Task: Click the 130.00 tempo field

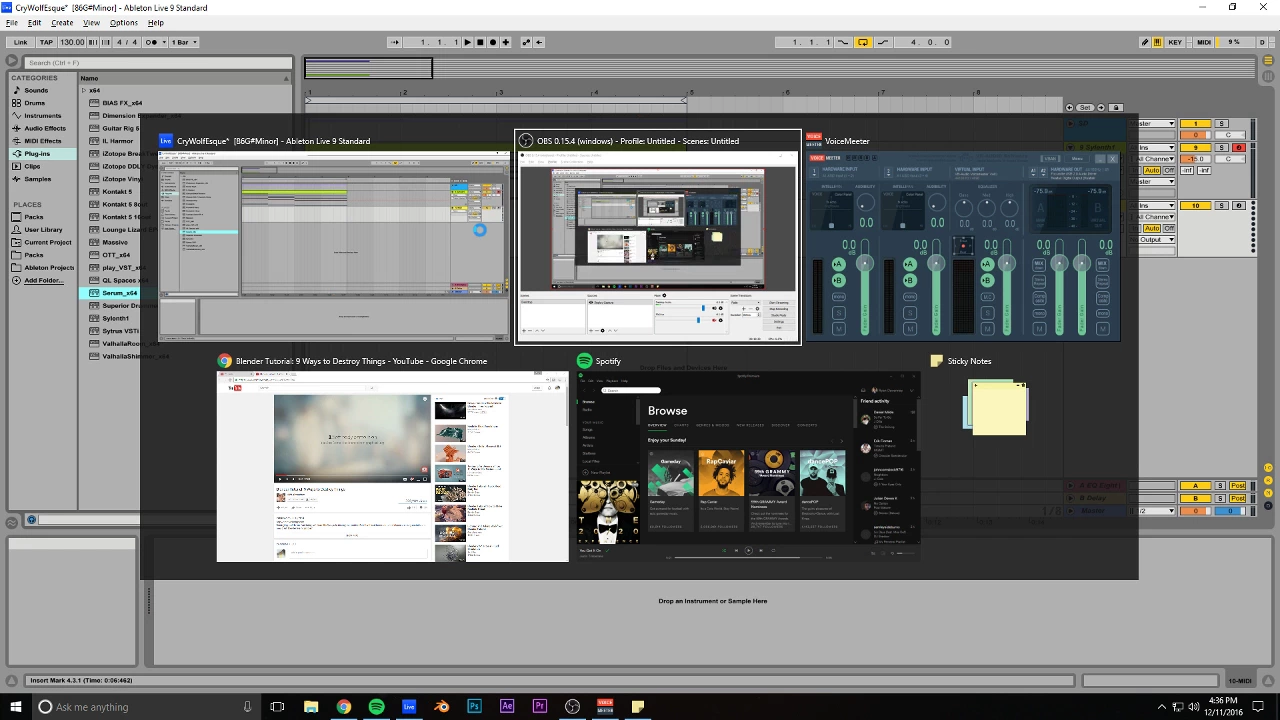Action: click(72, 42)
